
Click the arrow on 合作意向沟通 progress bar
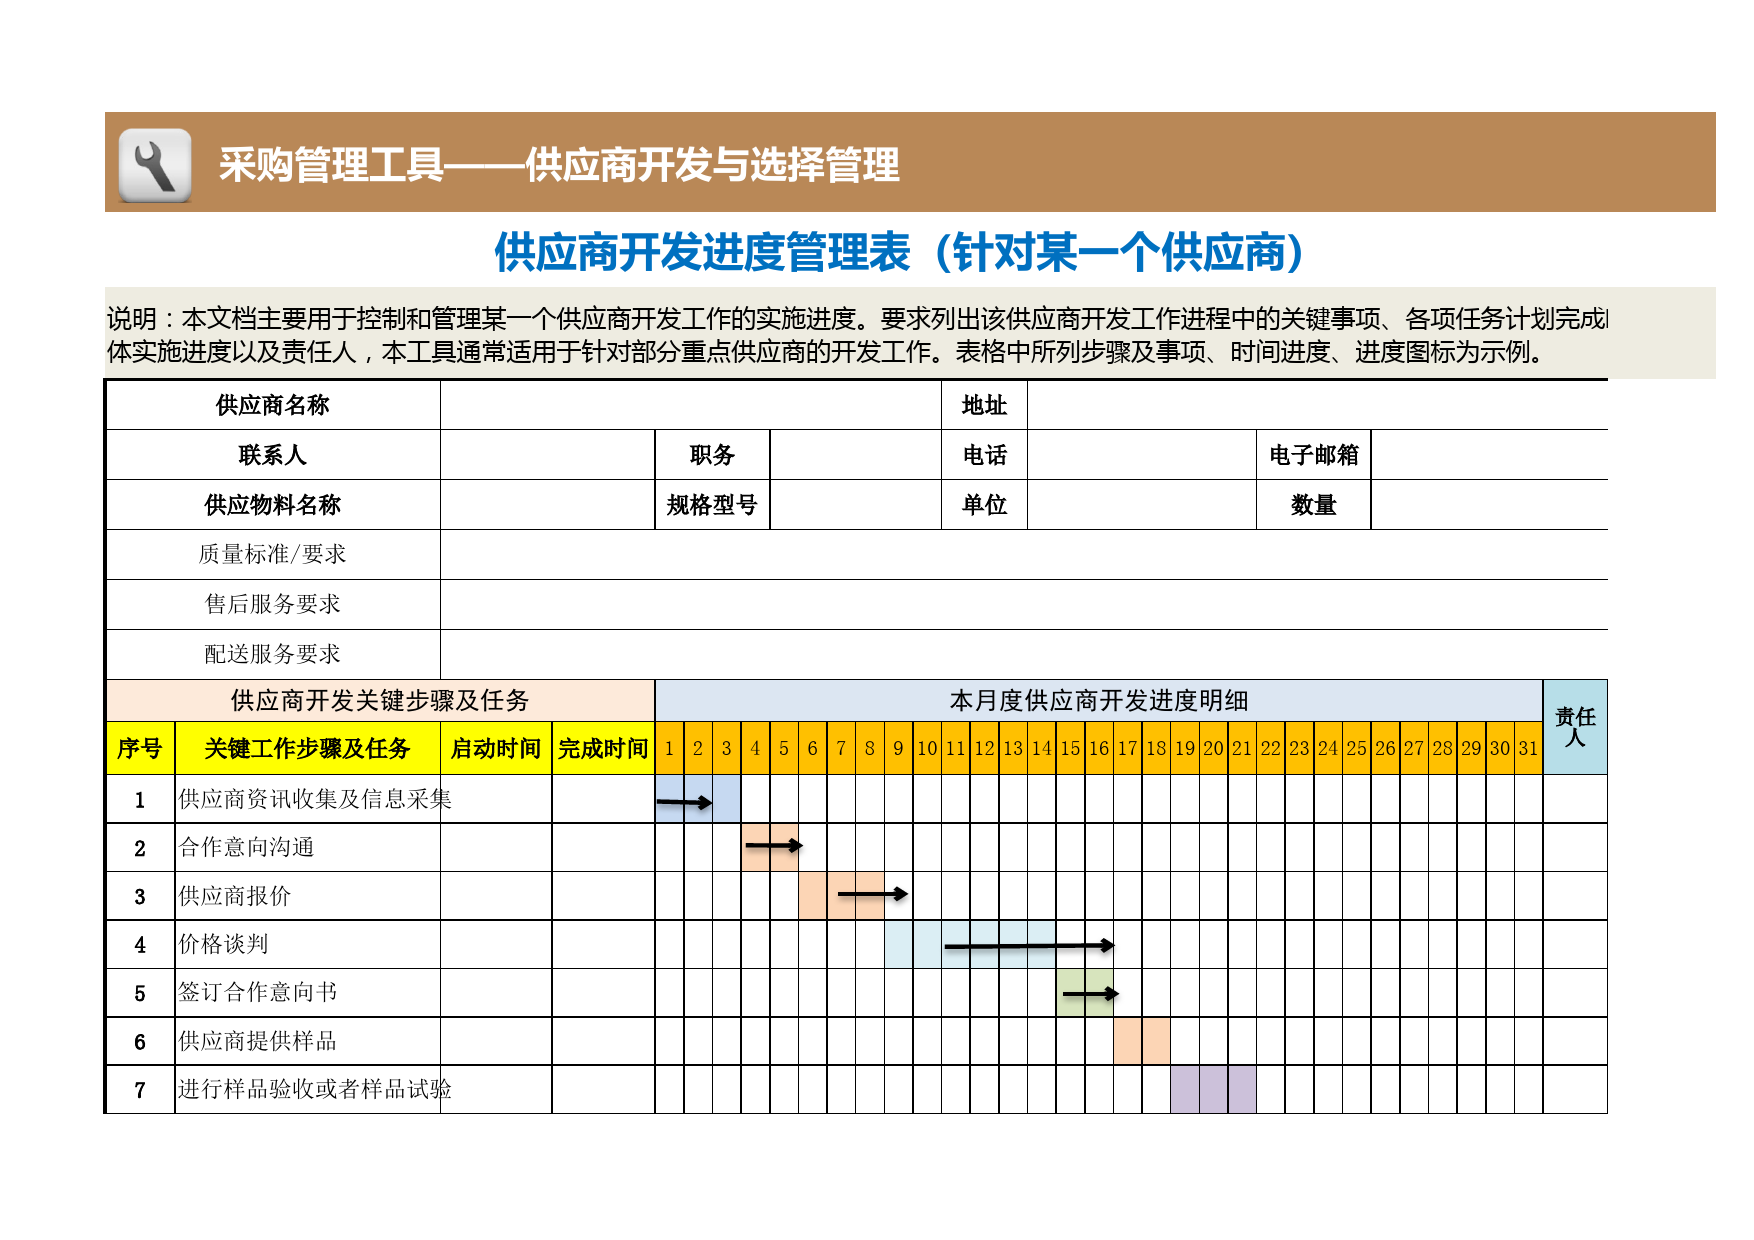774,846
